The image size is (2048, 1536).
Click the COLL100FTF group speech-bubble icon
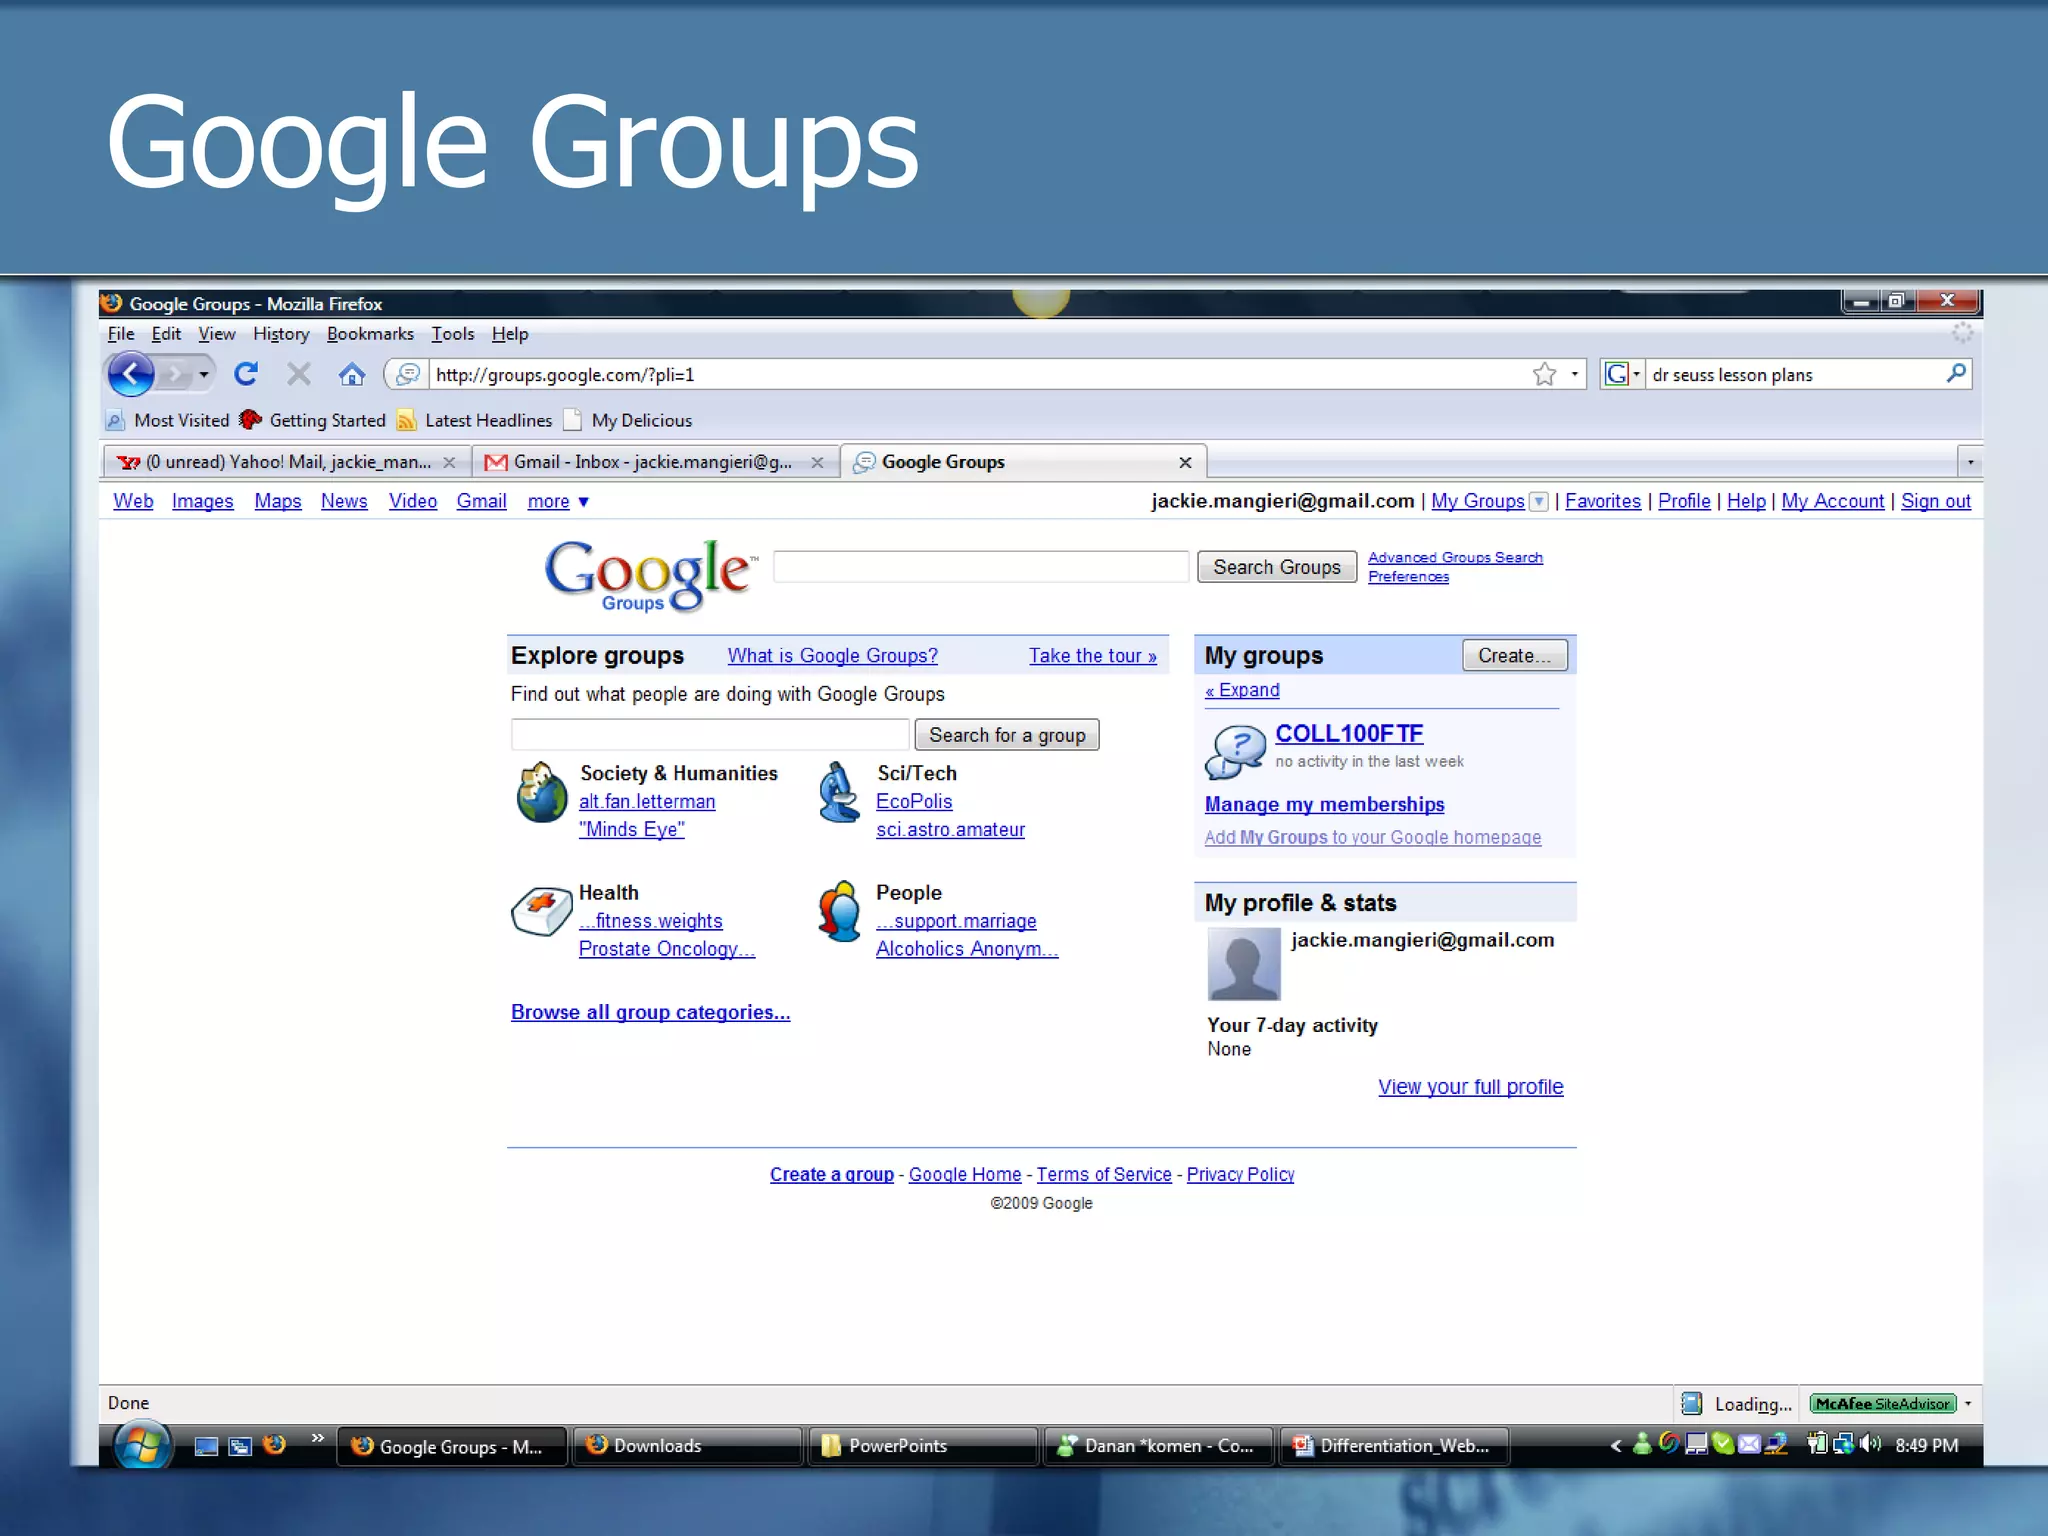click(x=1235, y=751)
